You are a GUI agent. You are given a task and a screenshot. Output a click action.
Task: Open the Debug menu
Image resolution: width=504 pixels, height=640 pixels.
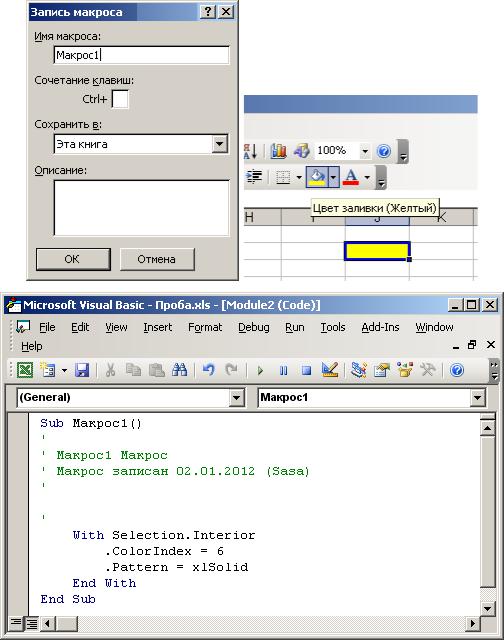tap(254, 327)
